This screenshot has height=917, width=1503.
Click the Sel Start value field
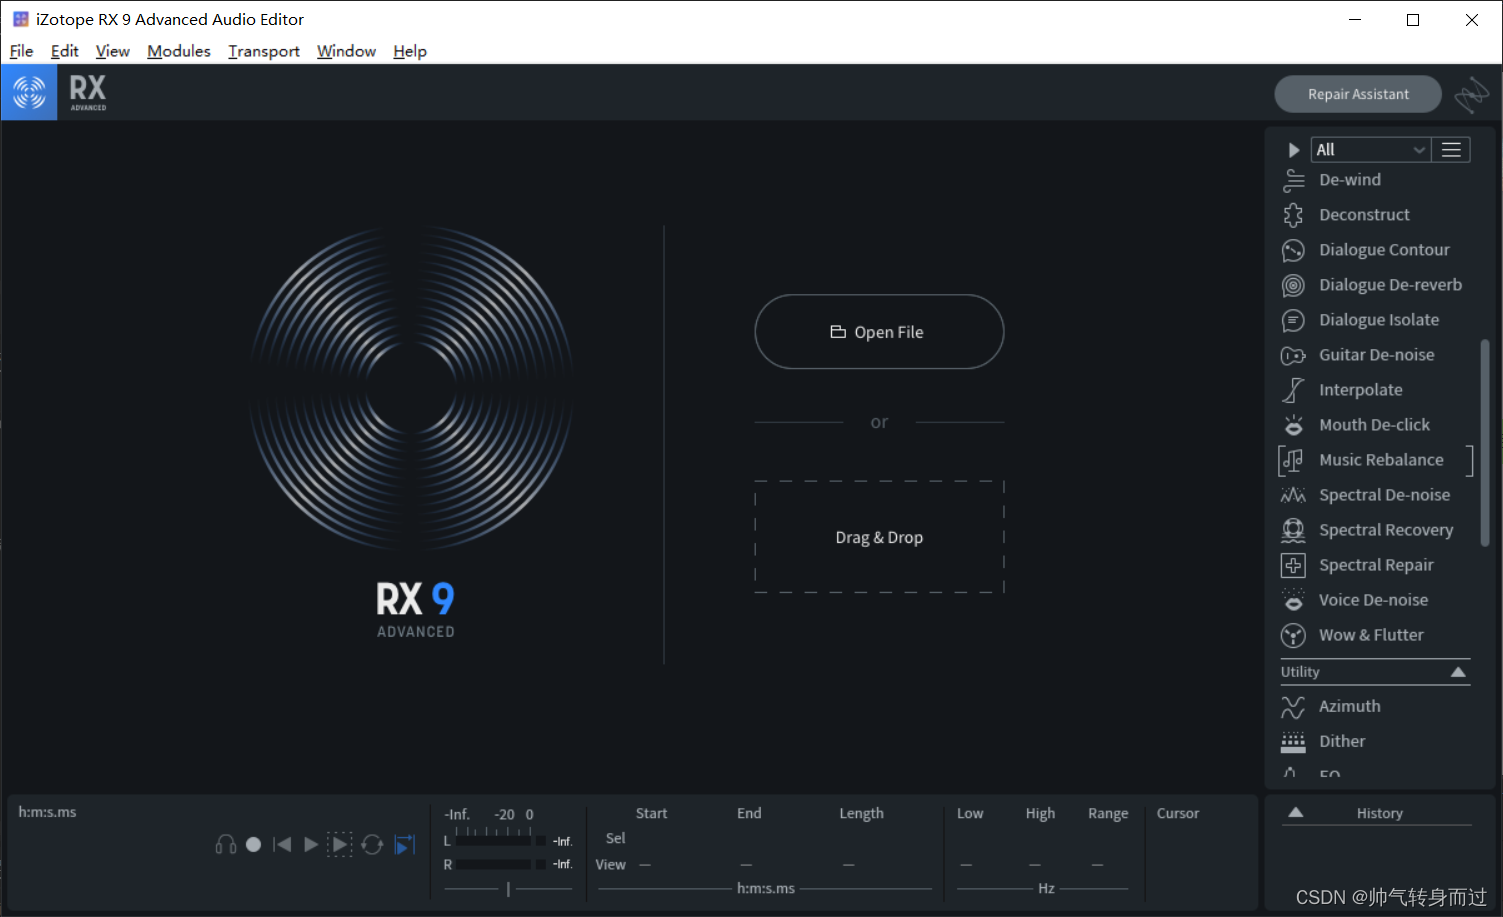[x=651, y=838]
